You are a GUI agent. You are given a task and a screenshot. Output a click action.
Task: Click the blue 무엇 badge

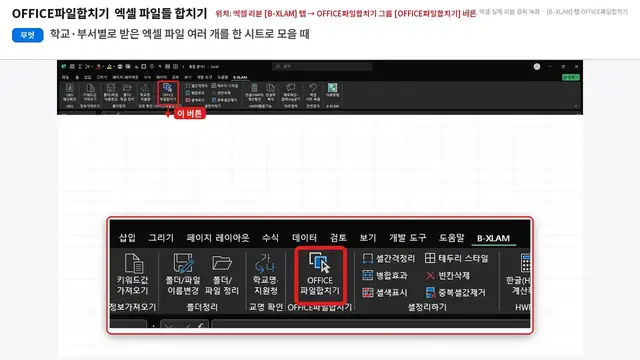[x=27, y=35]
